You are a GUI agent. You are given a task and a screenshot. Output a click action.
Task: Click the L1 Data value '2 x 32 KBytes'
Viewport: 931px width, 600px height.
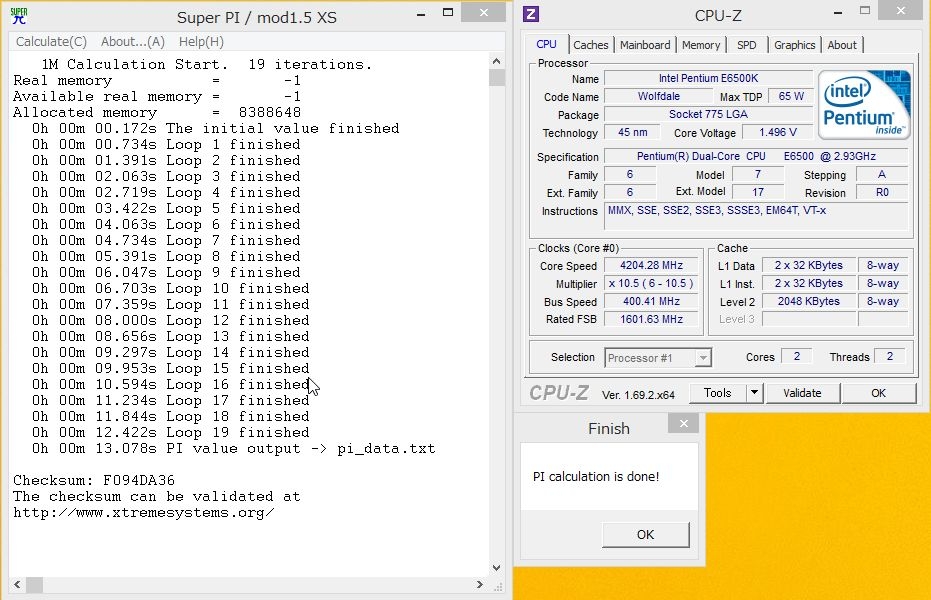(809, 265)
